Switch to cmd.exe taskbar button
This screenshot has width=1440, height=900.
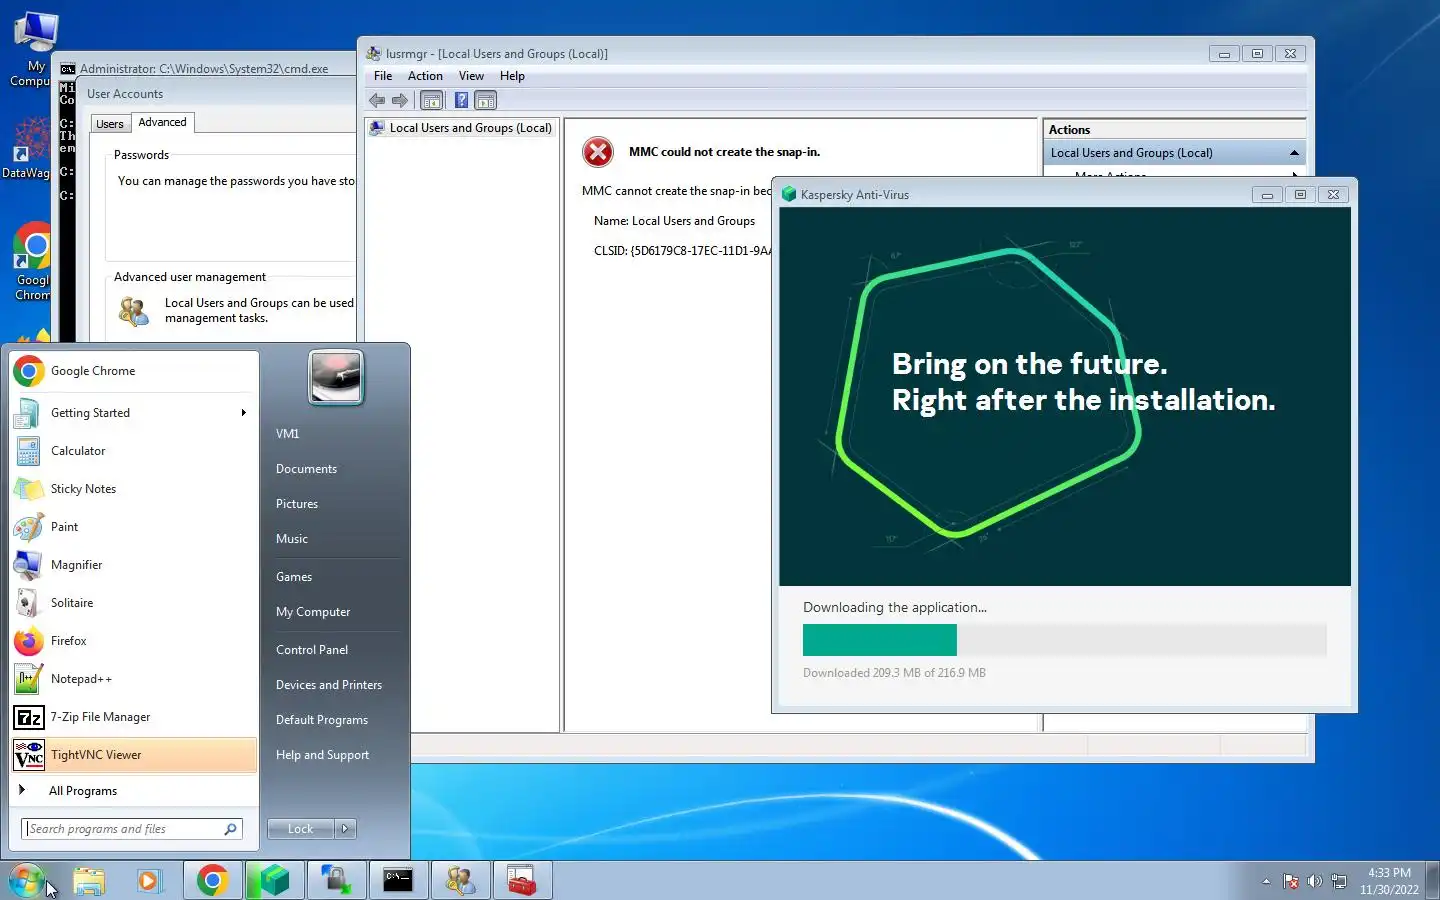point(398,881)
